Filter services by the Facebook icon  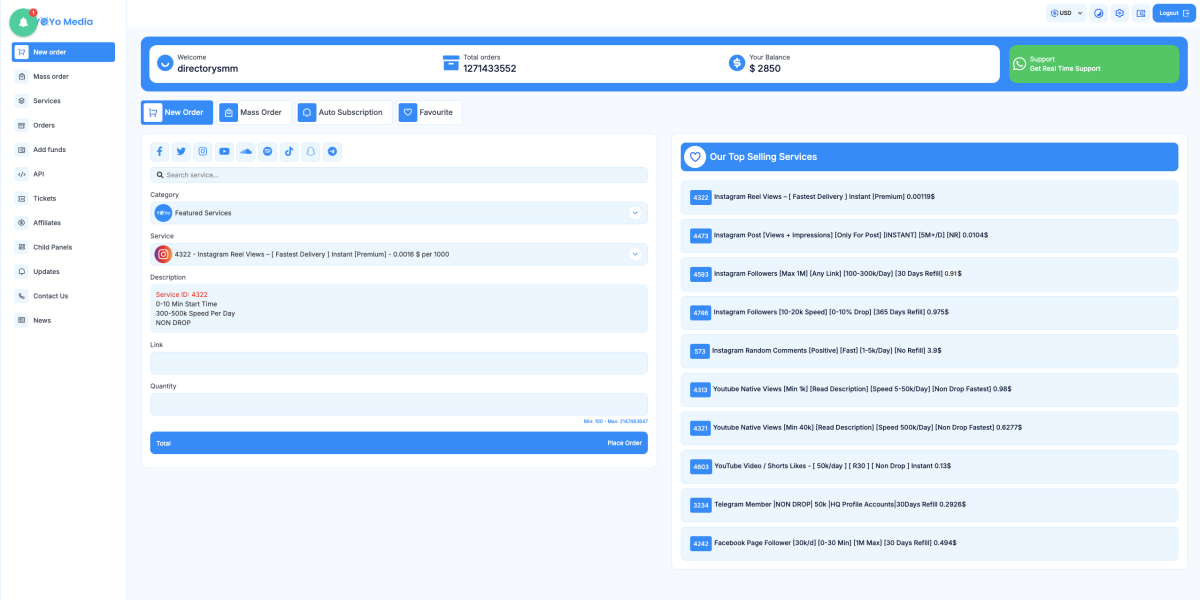click(160, 151)
